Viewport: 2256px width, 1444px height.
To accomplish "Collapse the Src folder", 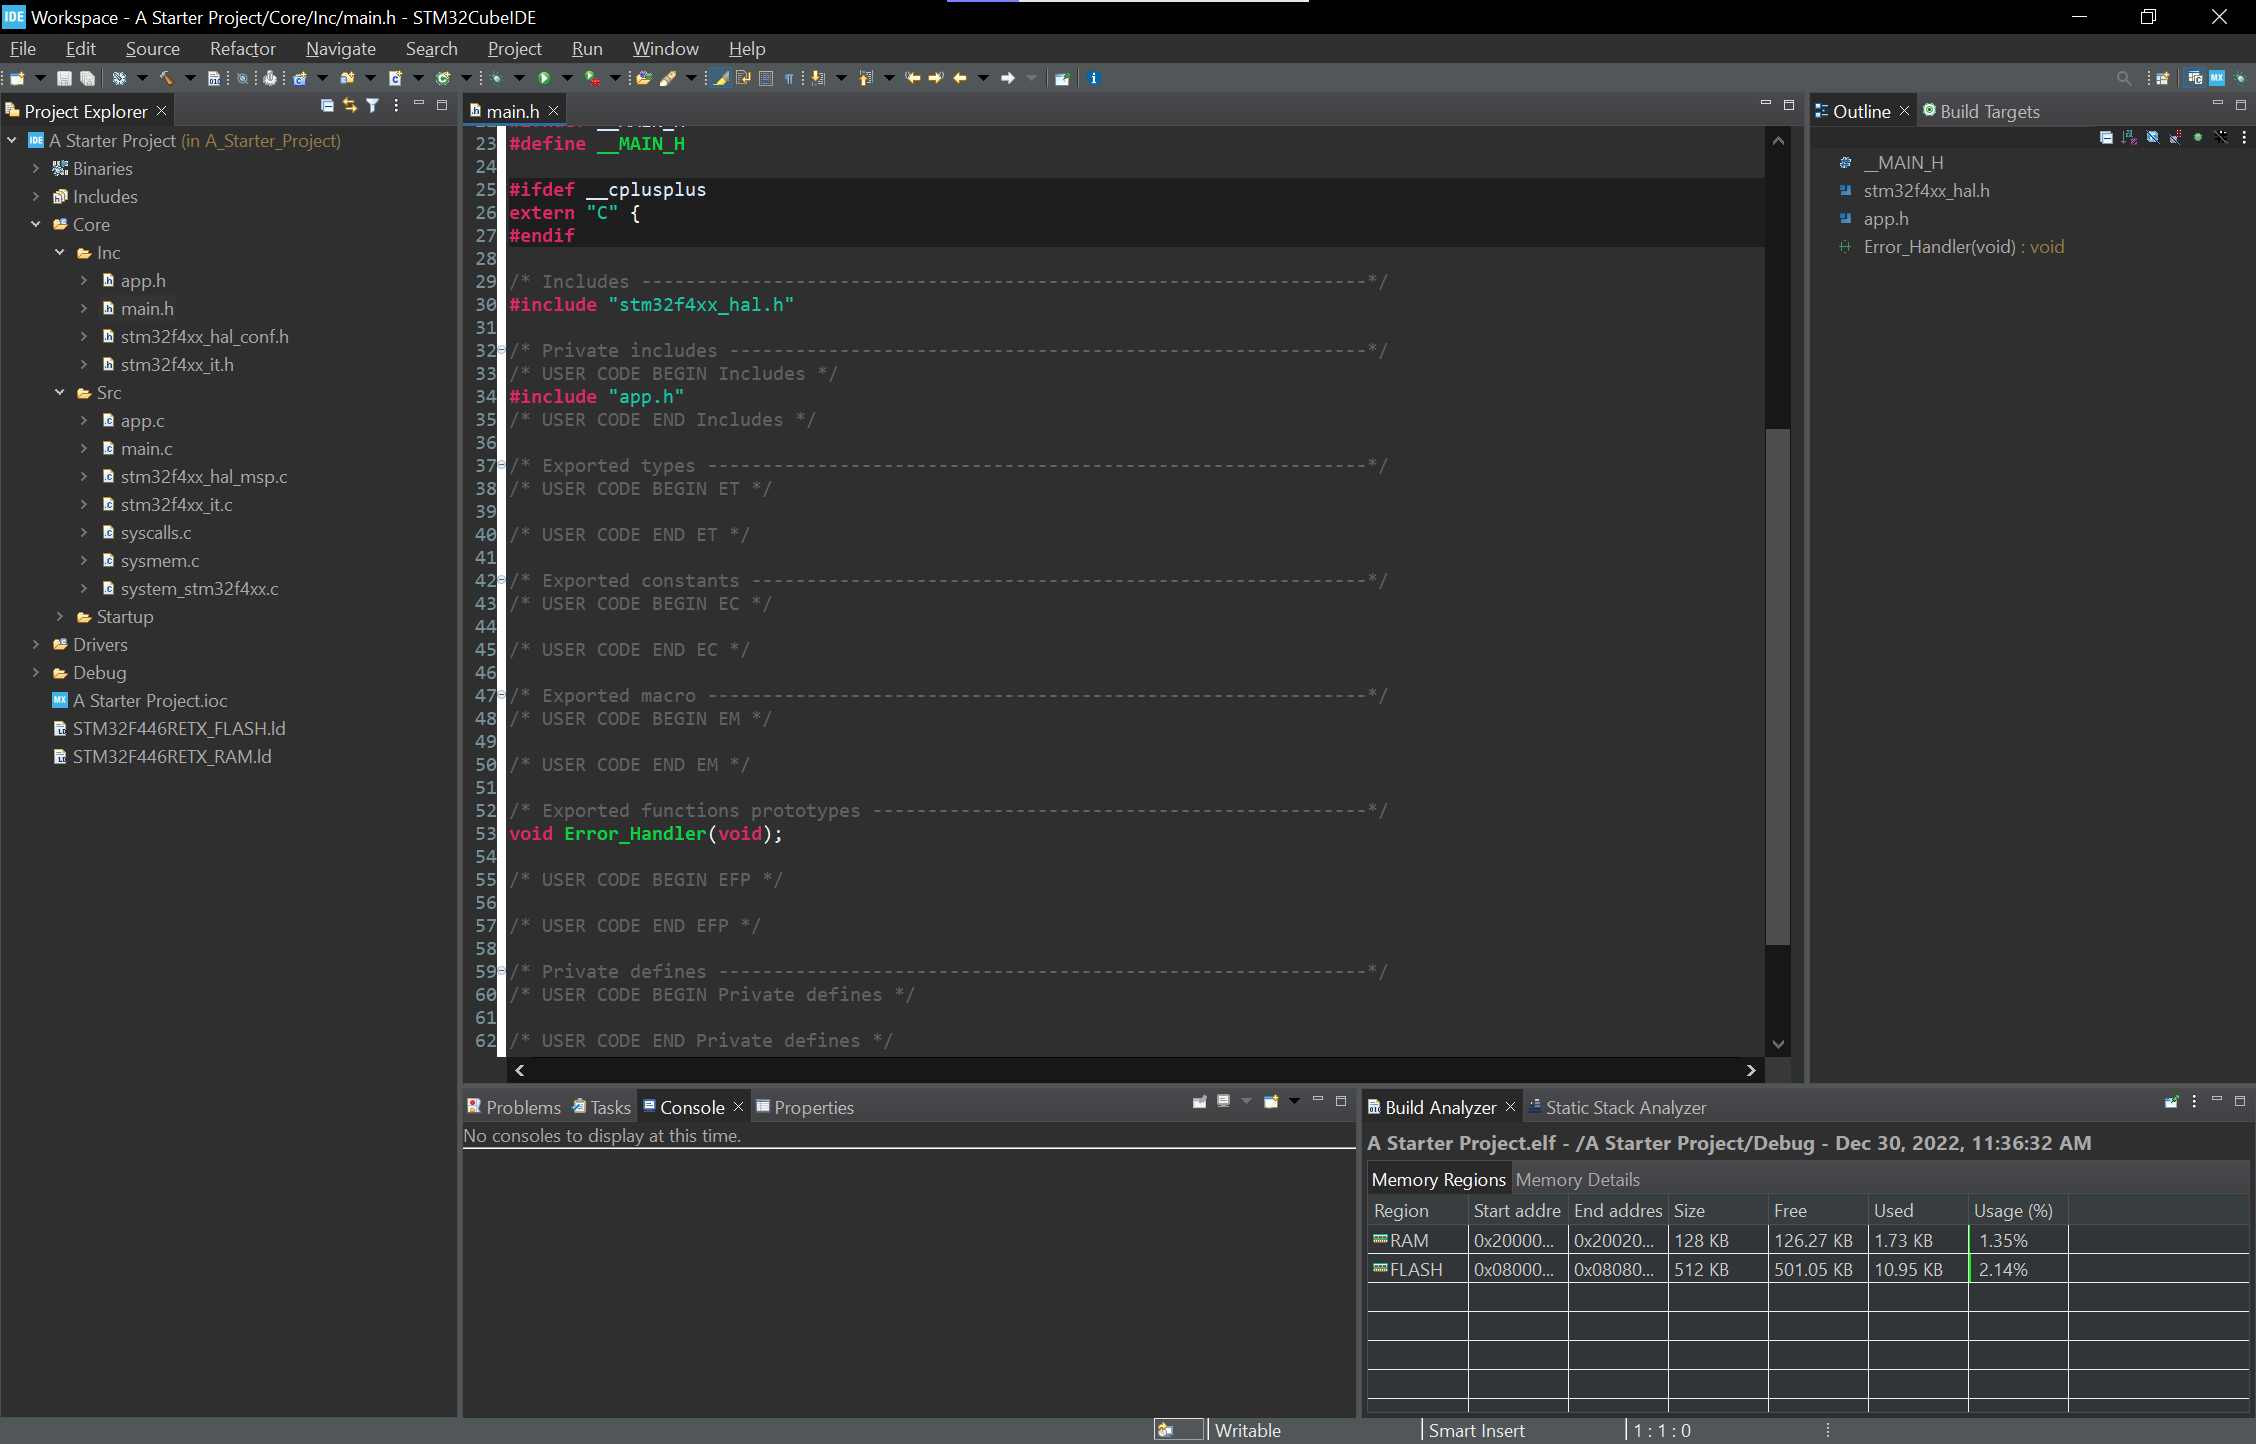I will (60, 393).
